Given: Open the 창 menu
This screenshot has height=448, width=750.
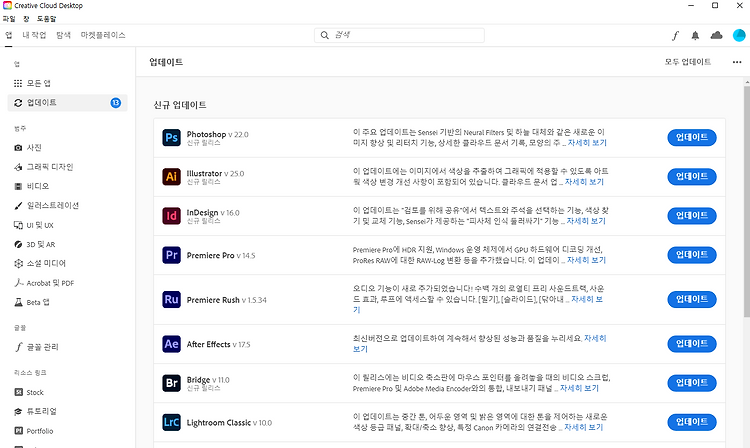Looking at the screenshot, I should tap(26, 19).
